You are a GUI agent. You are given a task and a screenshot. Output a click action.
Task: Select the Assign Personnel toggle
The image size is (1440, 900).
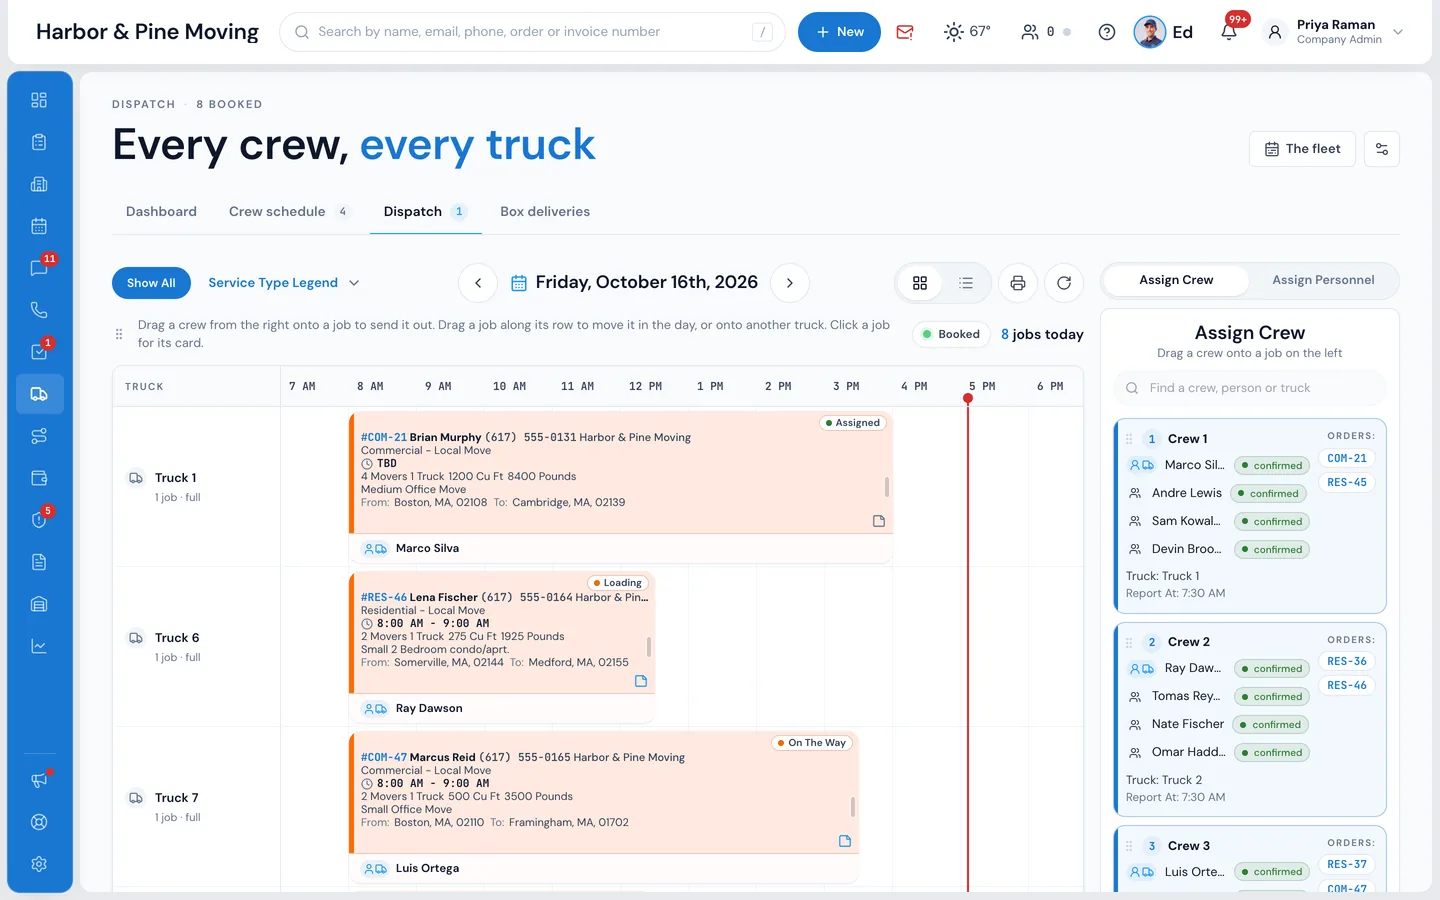coord(1323,280)
